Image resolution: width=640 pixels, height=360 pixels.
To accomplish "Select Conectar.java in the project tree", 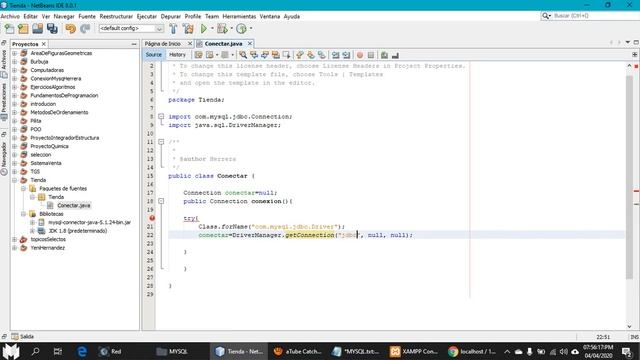I will 73,205.
